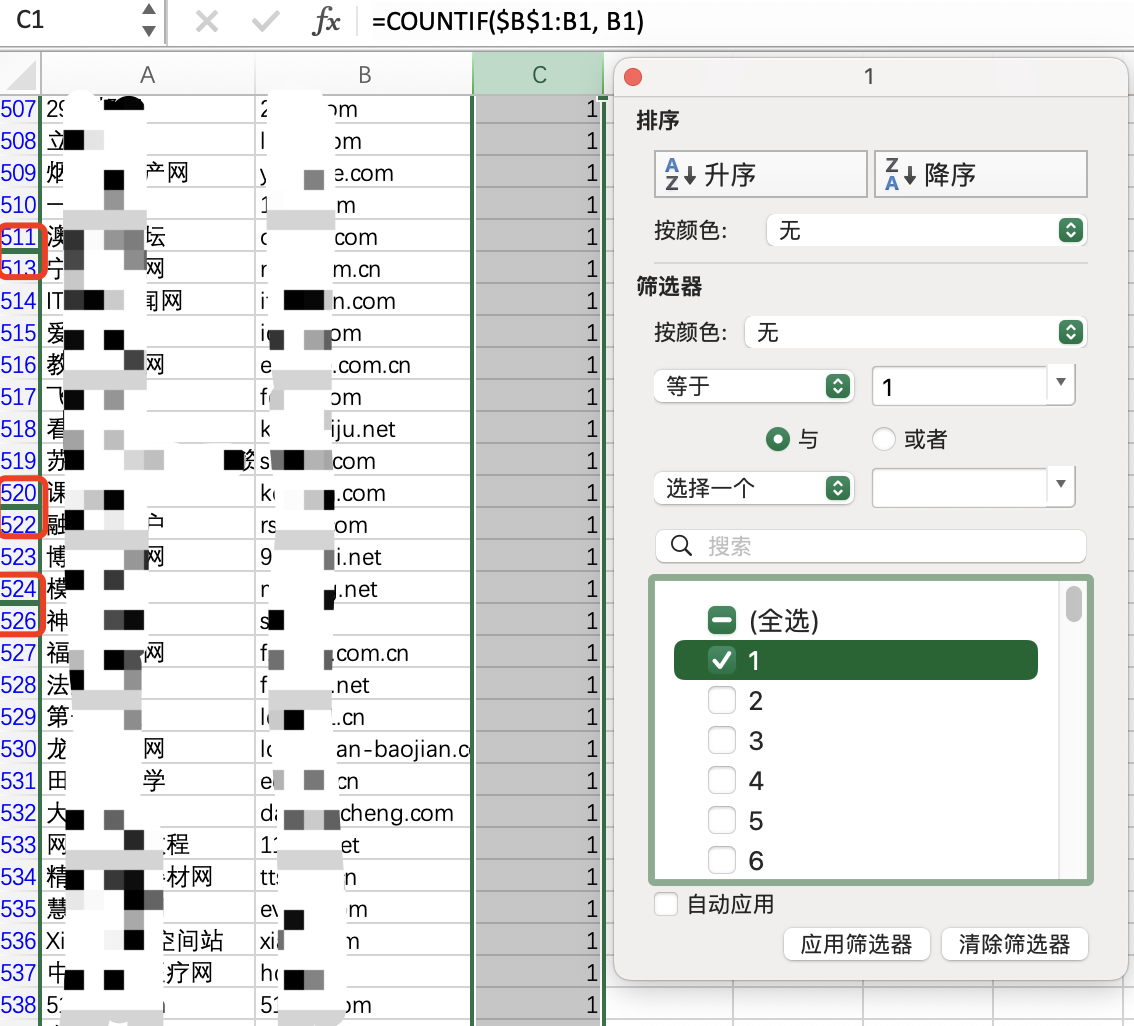Sort ascending with 升序 button
Viewport: 1134px width, 1026px height.
(x=760, y=175)
